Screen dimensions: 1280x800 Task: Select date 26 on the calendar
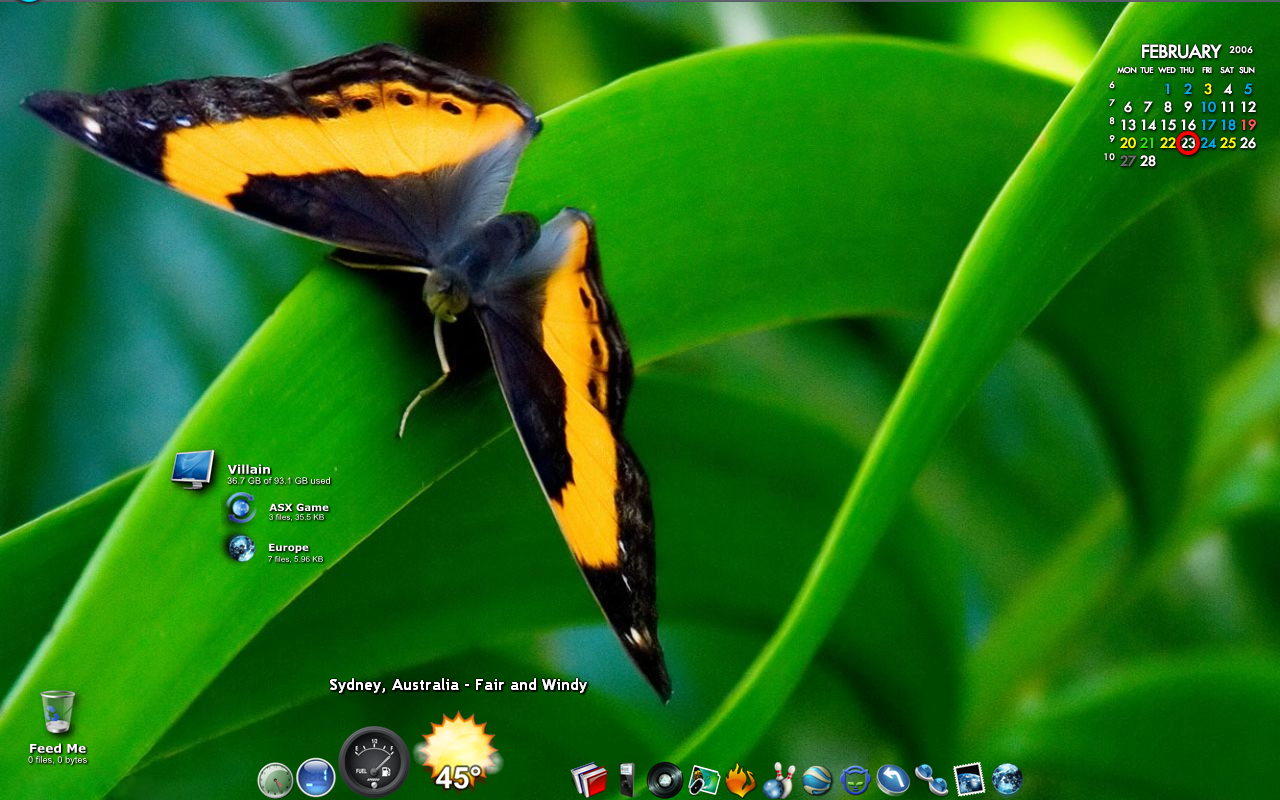coord(1248,143)
